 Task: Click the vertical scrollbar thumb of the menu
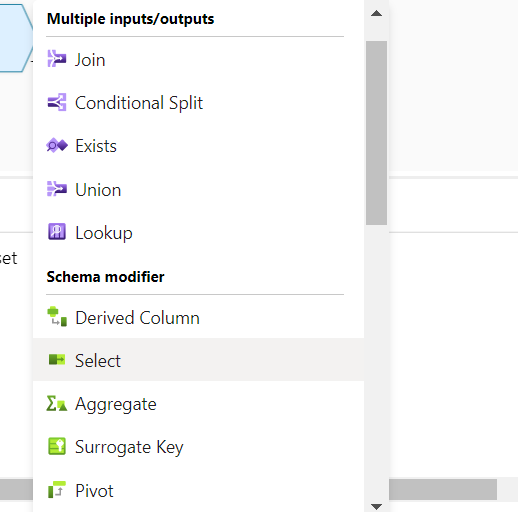376,133
